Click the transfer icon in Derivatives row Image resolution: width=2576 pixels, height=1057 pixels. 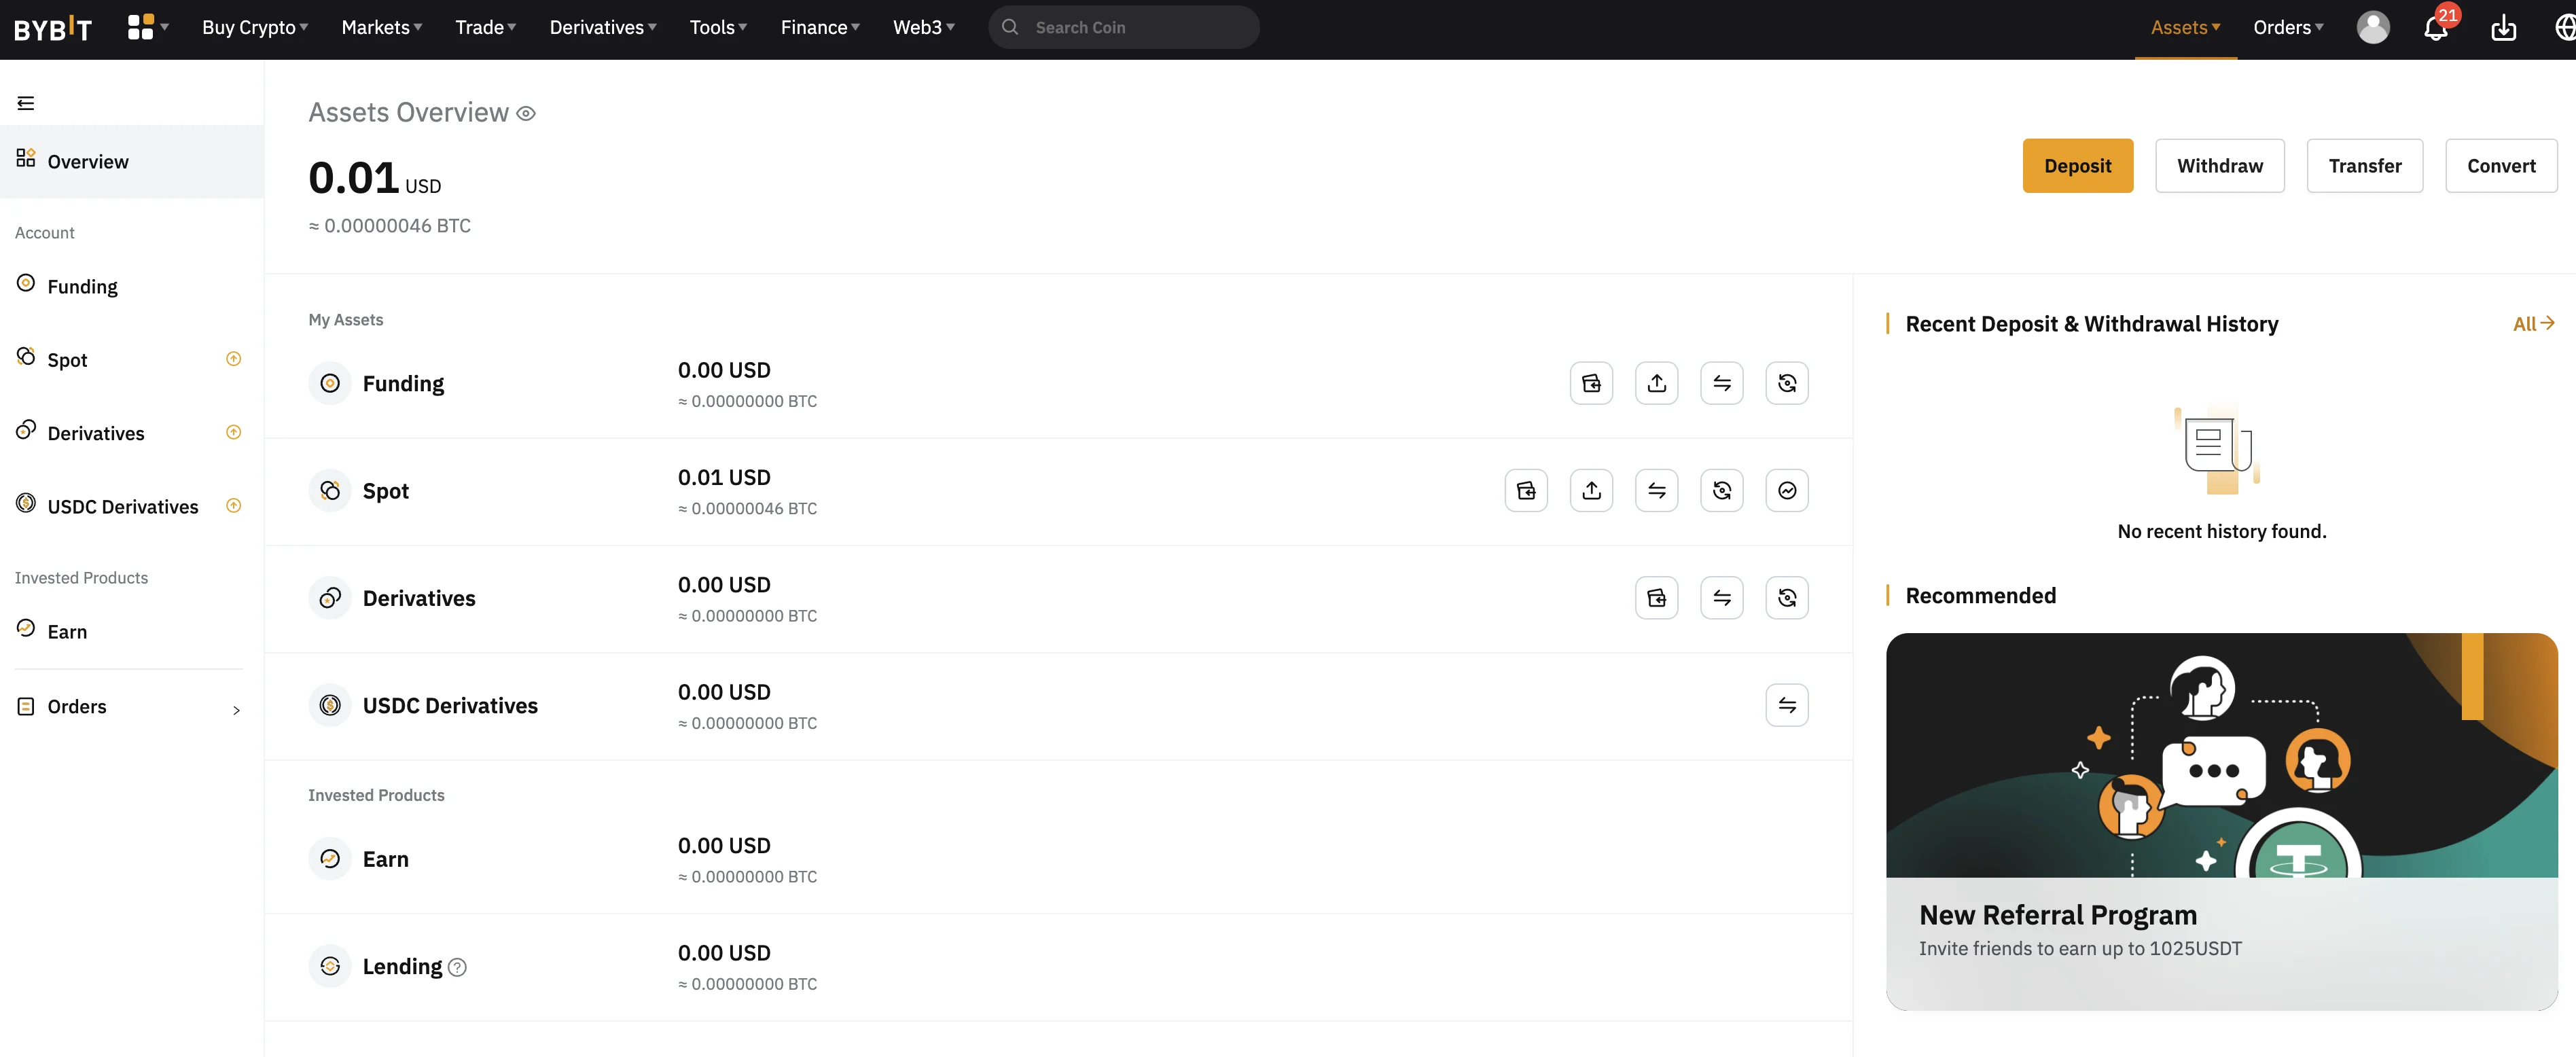pyautogui.click(x=1721, y=598)
